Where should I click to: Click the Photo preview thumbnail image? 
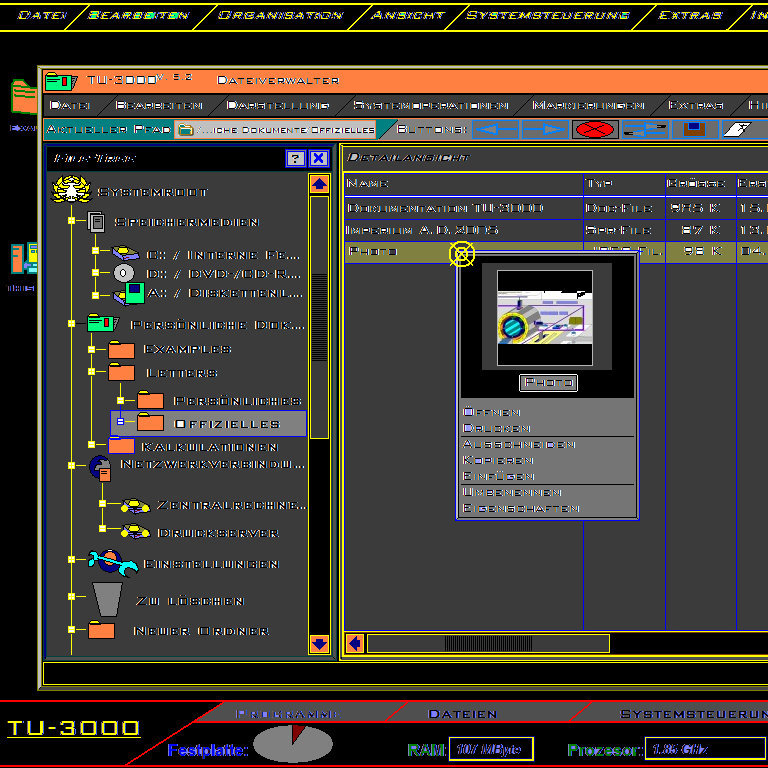pos(545,317)
